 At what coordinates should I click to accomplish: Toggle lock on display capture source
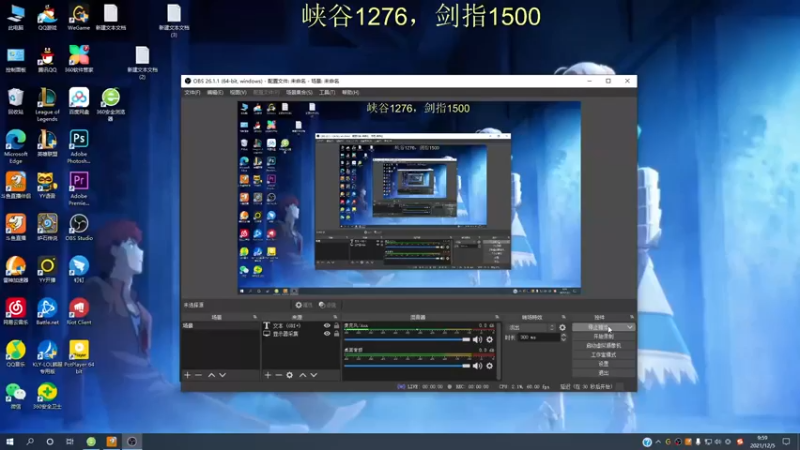[336, 334]
